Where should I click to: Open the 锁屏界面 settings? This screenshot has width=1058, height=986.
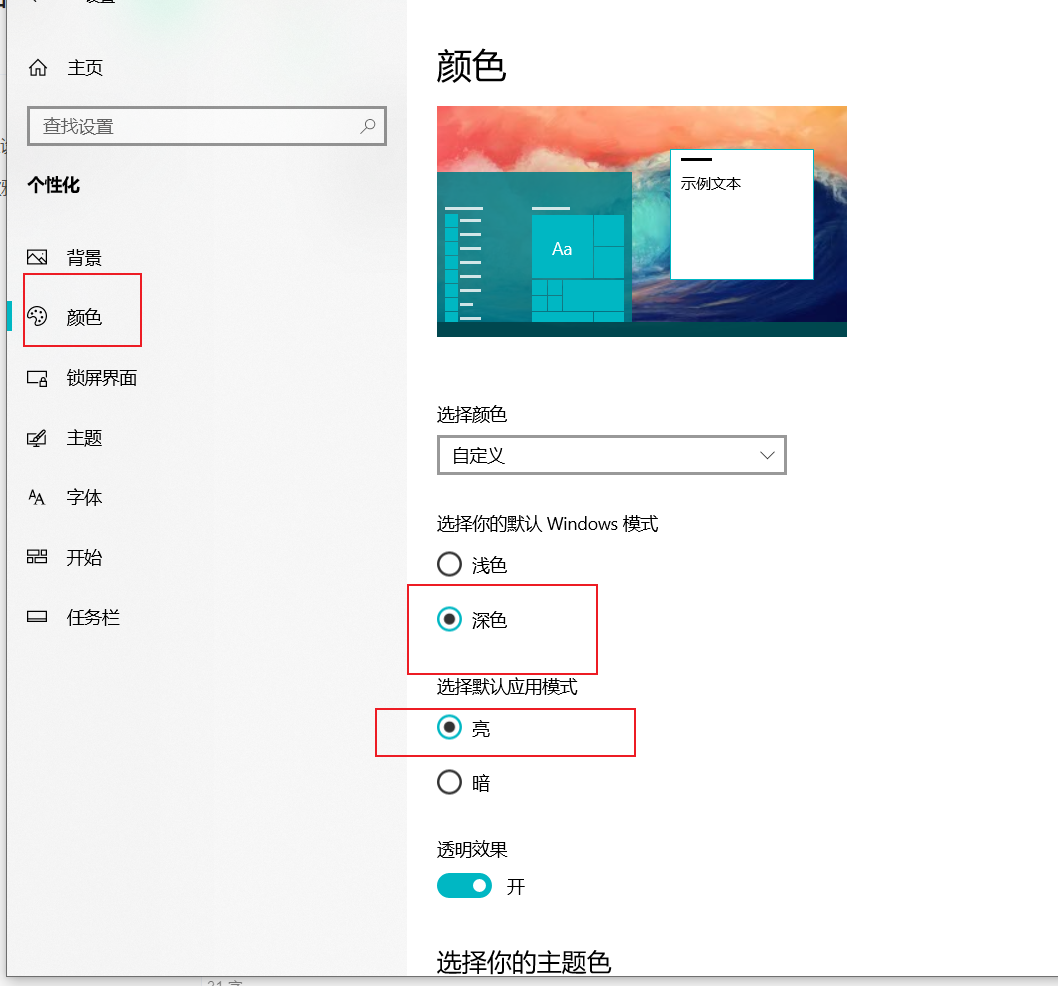(x=102, y=378)
